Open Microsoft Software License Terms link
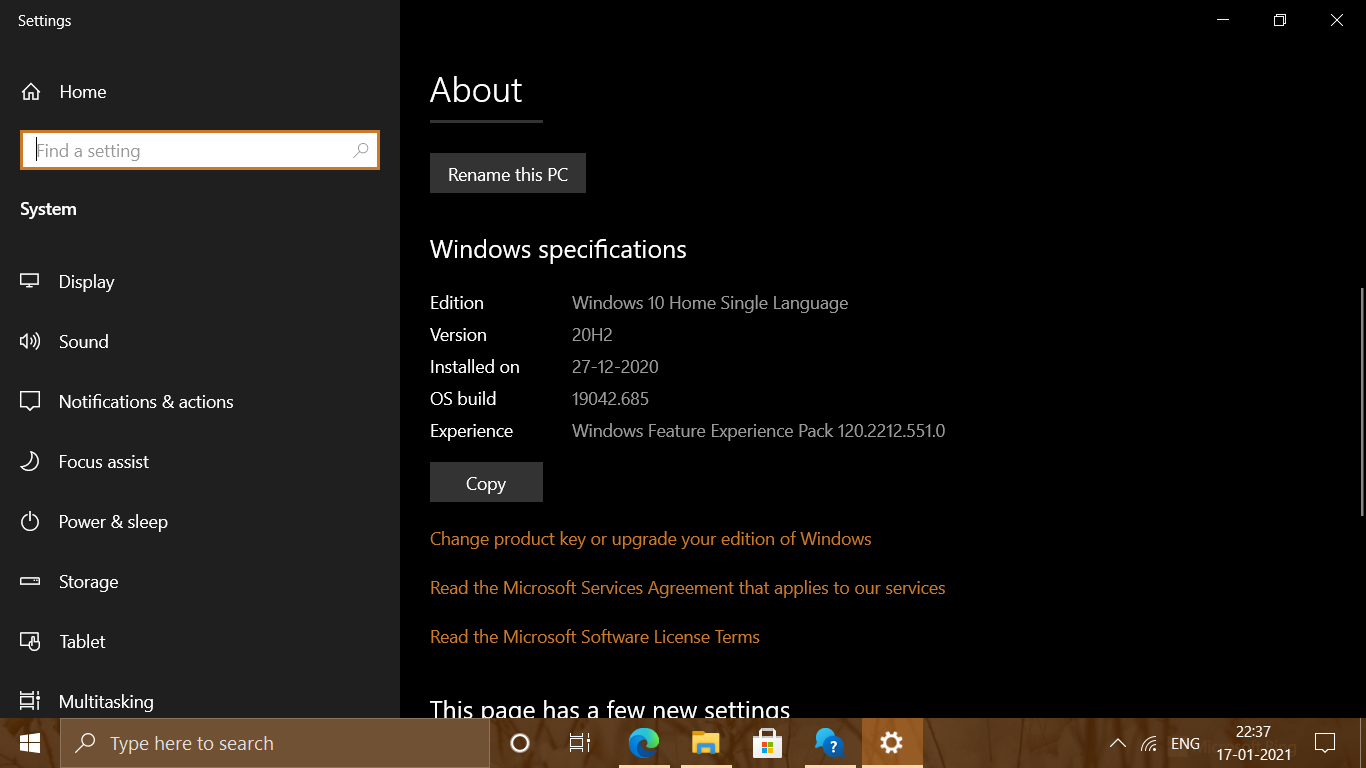Screen dimensions: 1366x768 [x=595, y=637]
